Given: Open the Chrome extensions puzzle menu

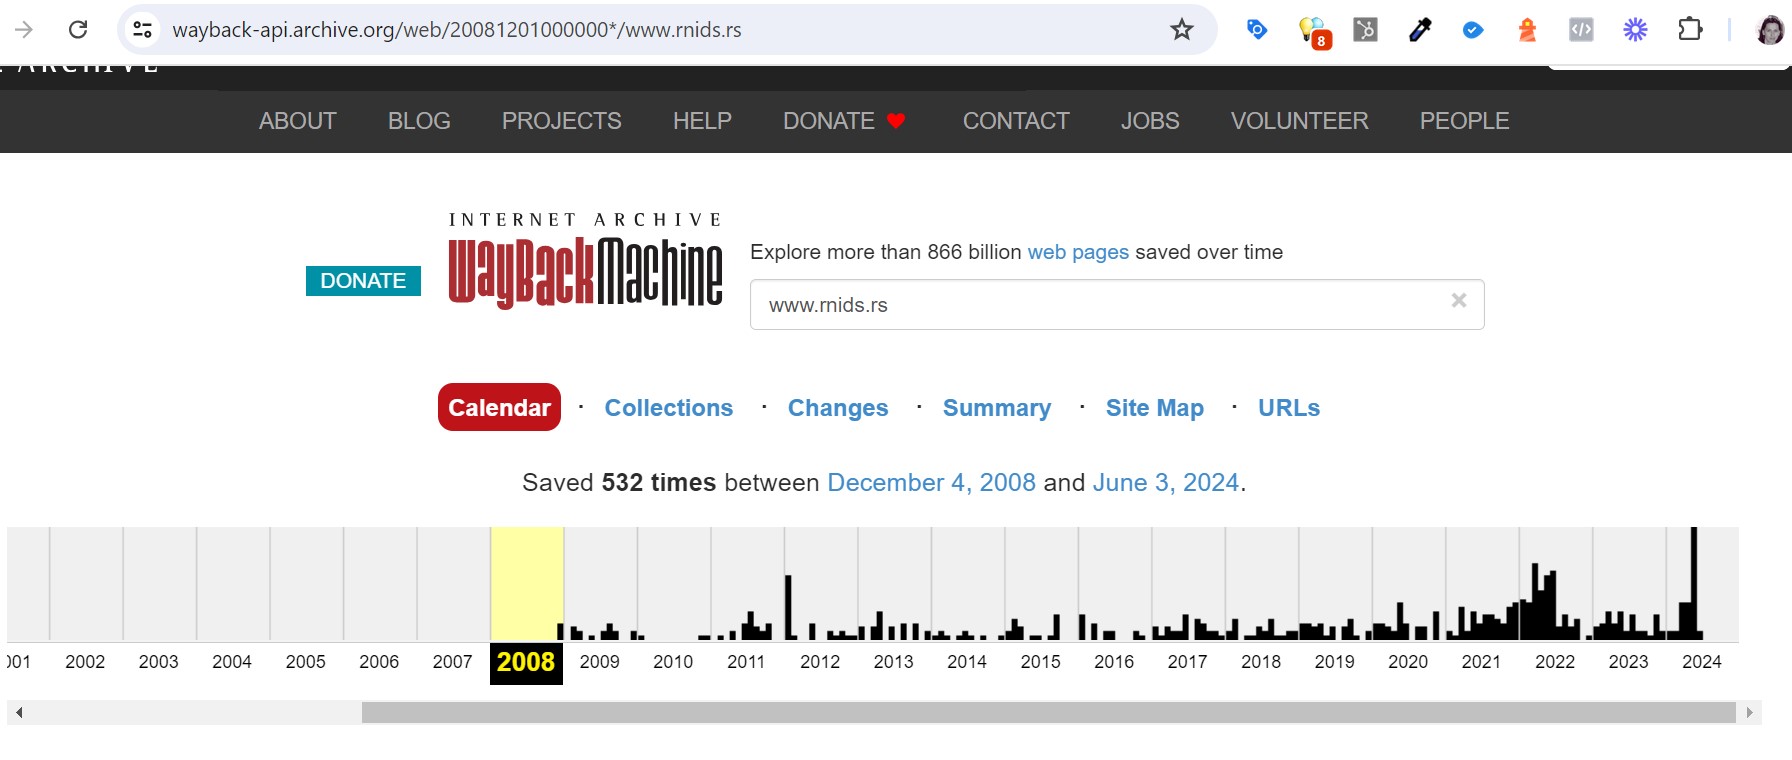Looking at the screenshot, I should click(1689, 30).
